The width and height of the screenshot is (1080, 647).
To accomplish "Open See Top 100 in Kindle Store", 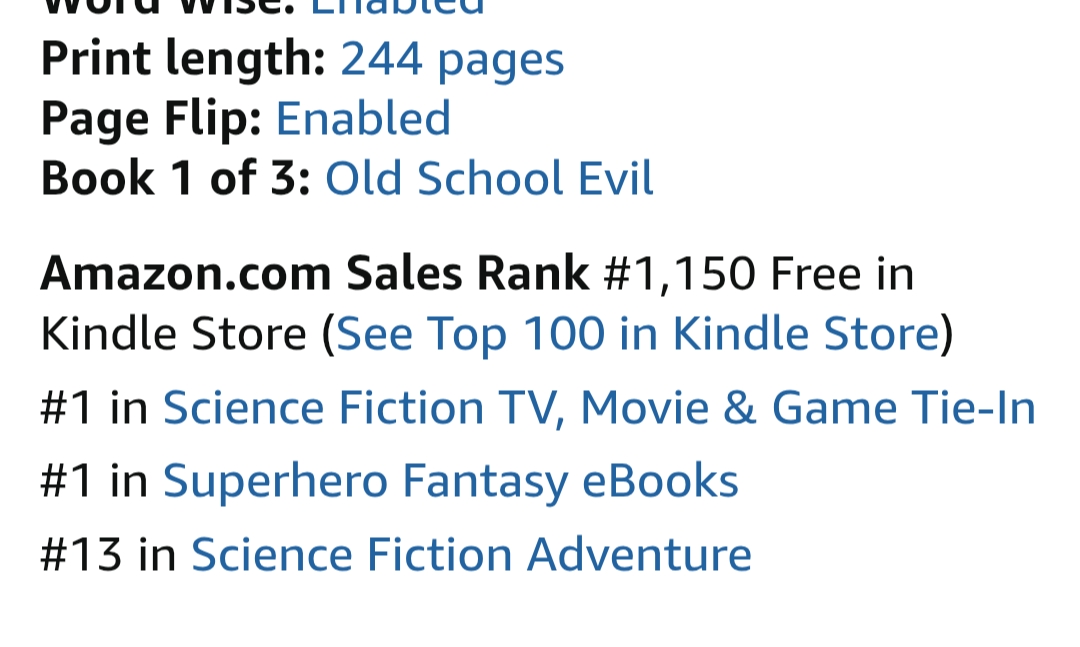I will click(x=637, y=333).
